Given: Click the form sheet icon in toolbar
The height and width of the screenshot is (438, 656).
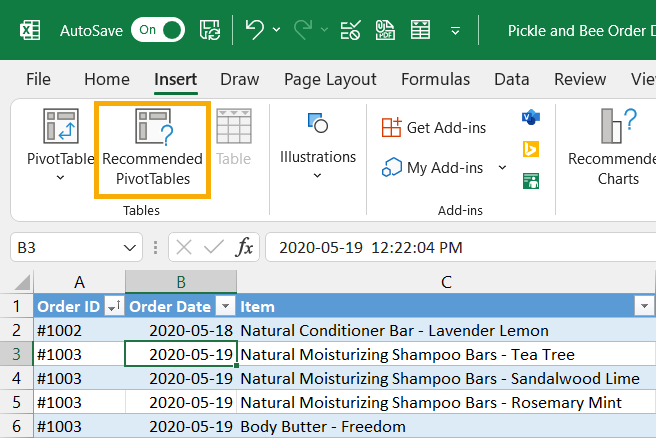Looking at the screenshot, I should (x=420, y=30).
